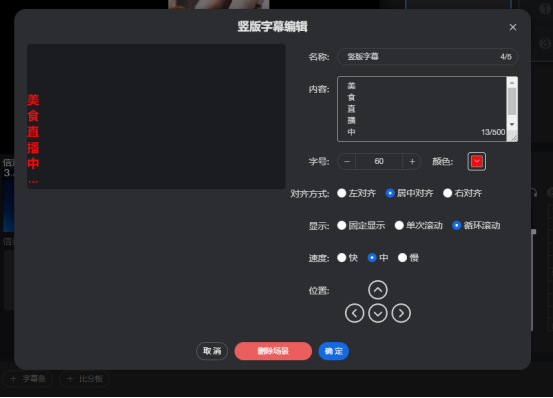Decrease font size with minus button

[x=347, y=161]
